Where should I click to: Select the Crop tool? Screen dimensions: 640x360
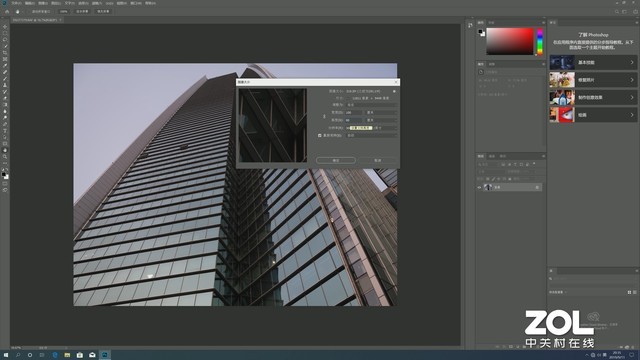5,53
